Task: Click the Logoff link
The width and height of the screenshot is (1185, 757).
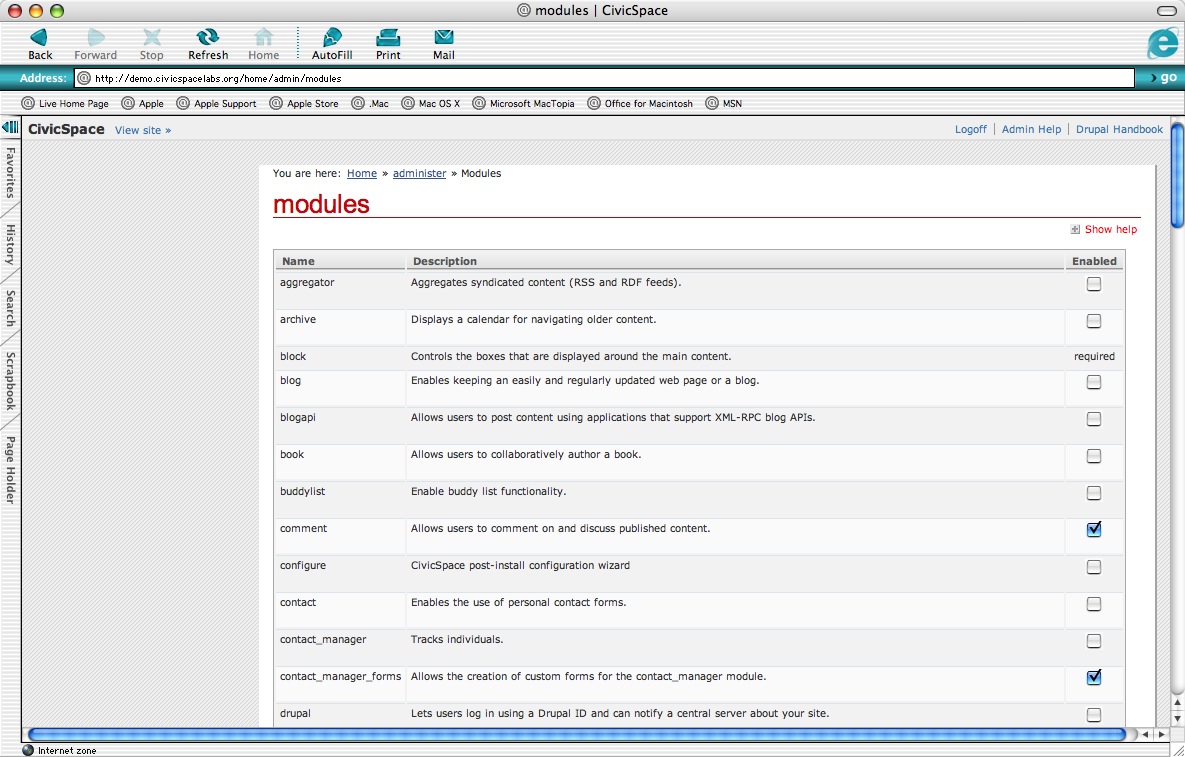Action: (x=970, y=129)
